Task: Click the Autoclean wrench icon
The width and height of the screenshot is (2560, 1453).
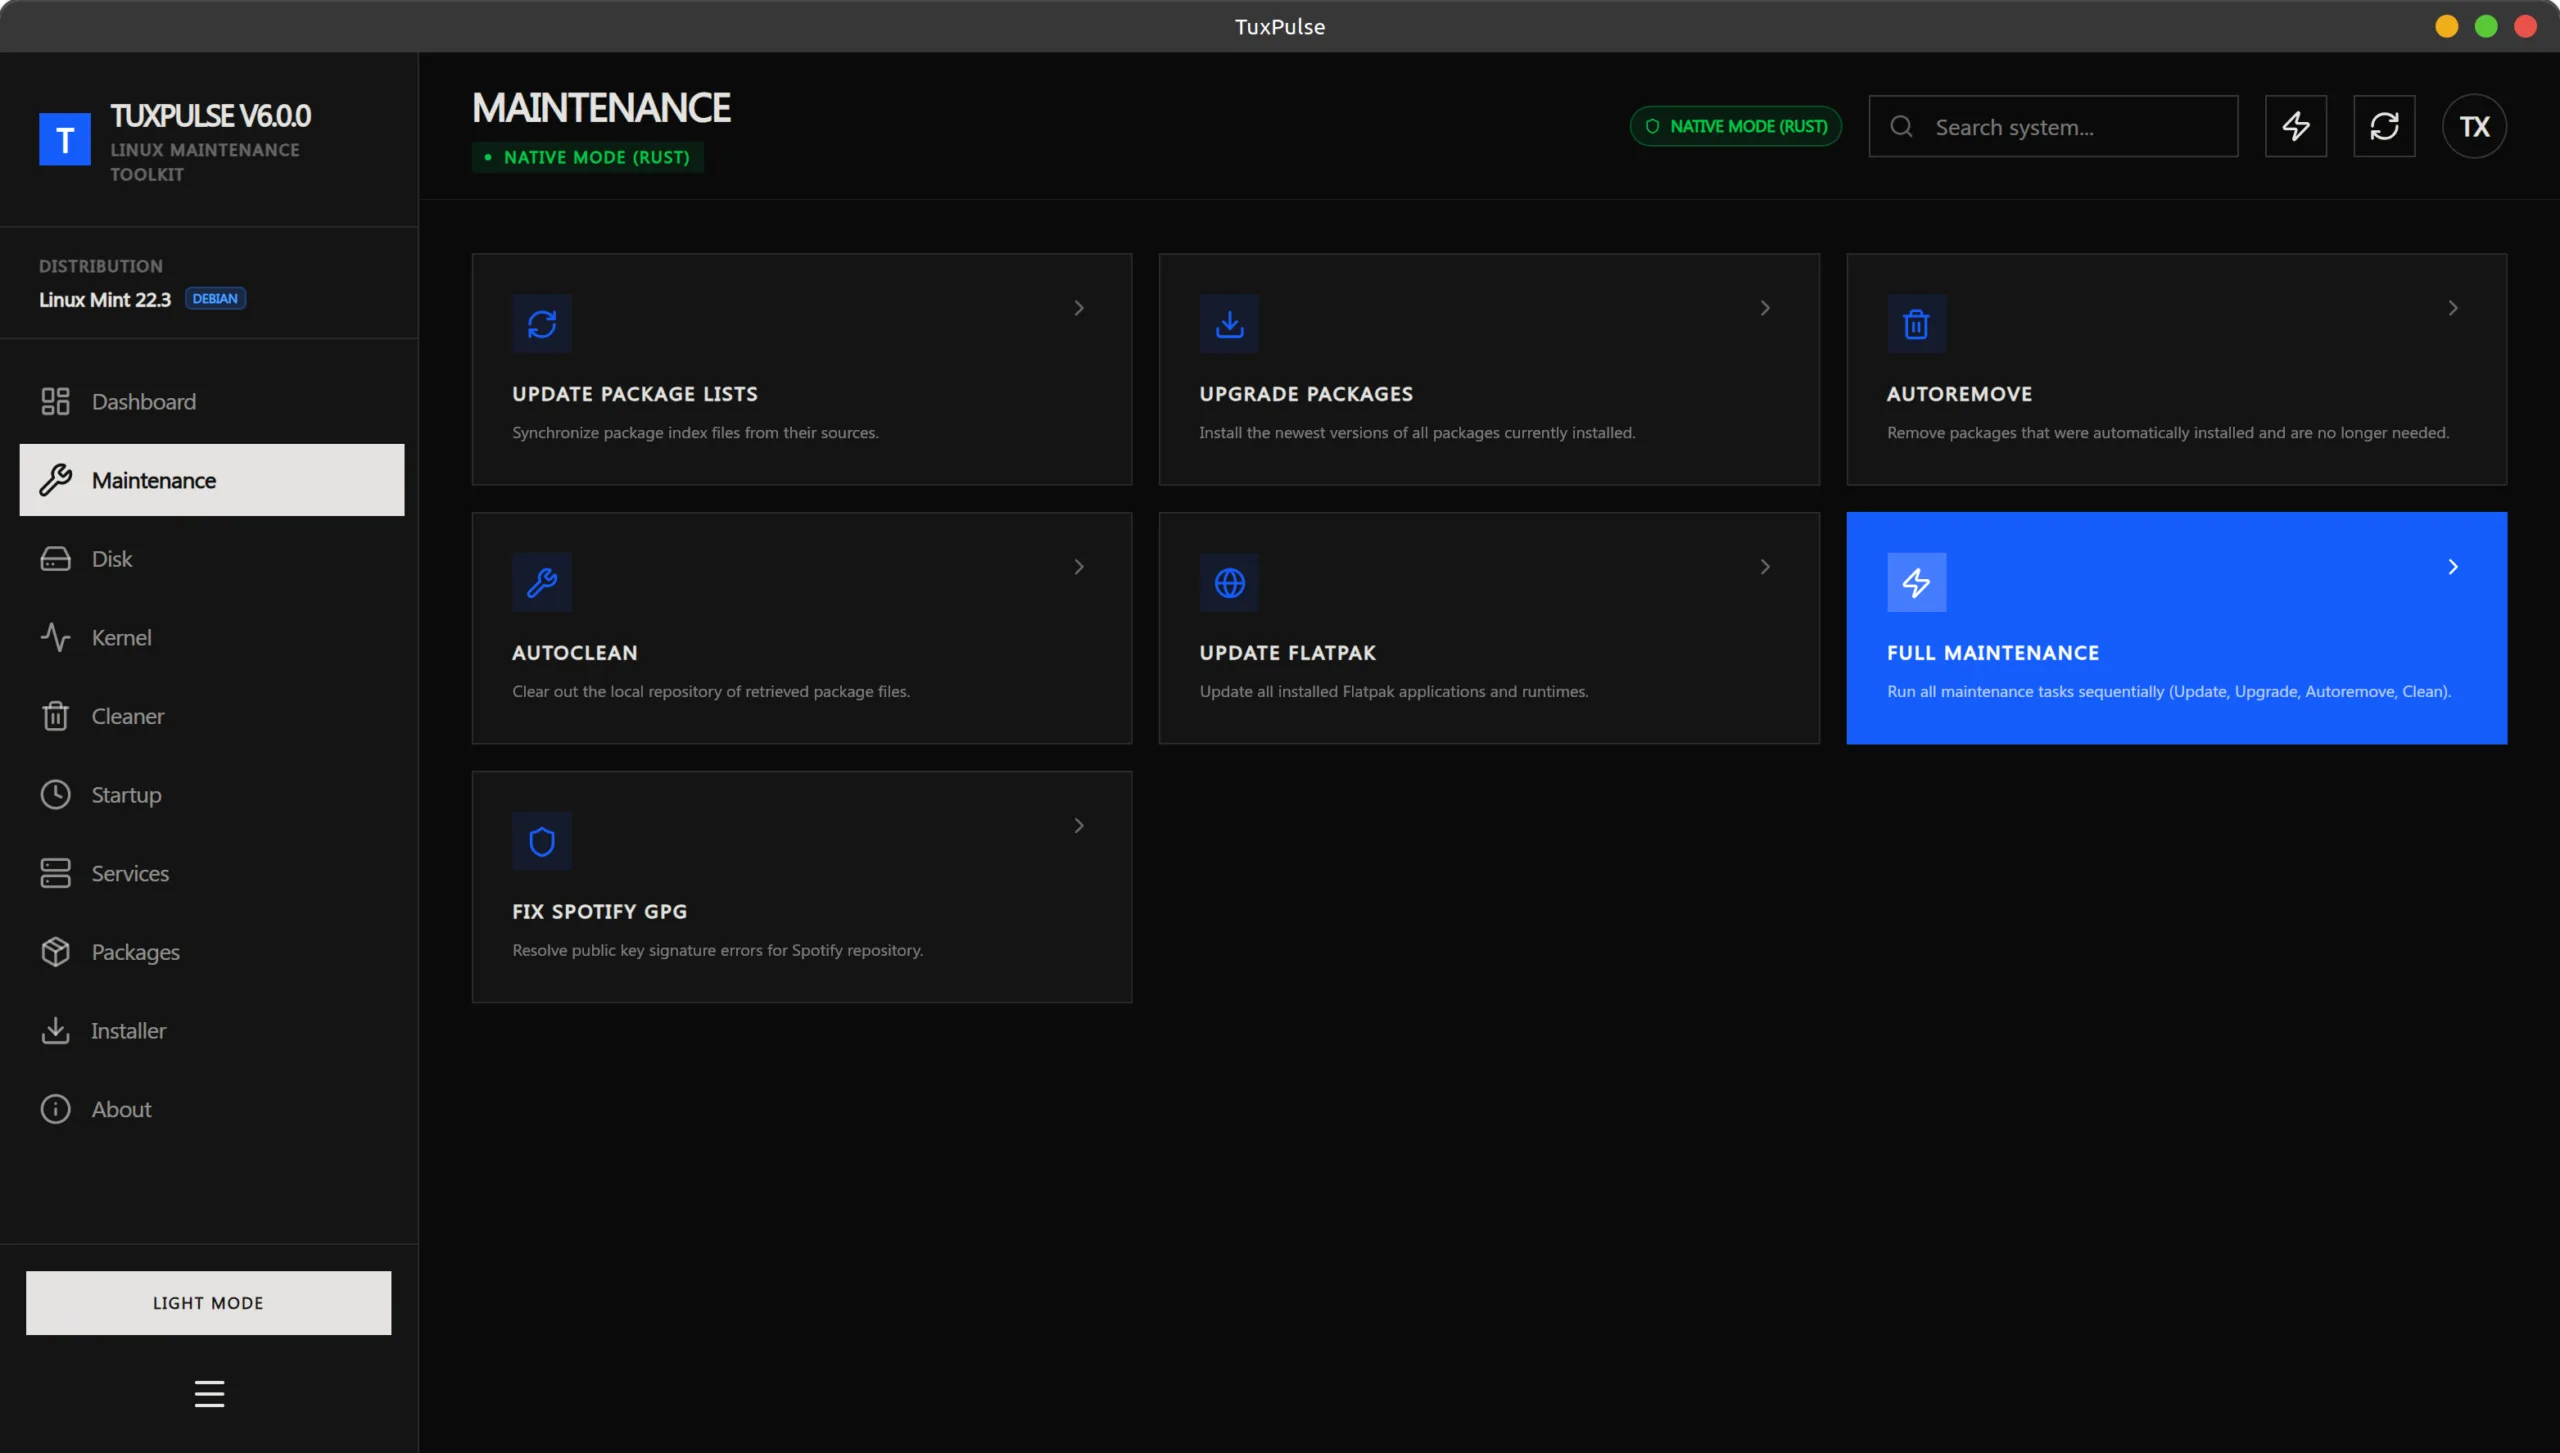Action: pyautogui.click(x=542, y=582)
